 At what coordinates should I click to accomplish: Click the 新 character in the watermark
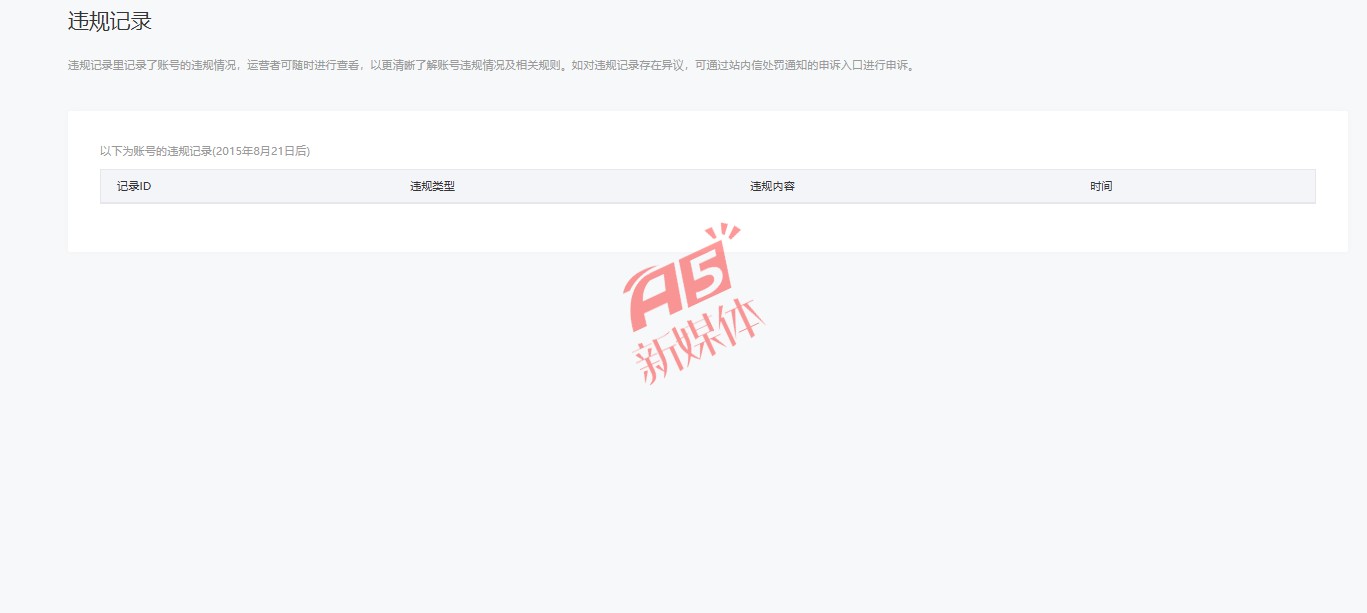(x=653, y=364)
